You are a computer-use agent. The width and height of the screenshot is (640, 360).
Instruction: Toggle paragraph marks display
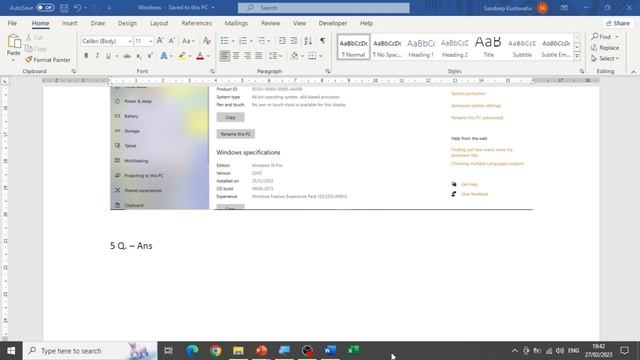click(322, 41)
